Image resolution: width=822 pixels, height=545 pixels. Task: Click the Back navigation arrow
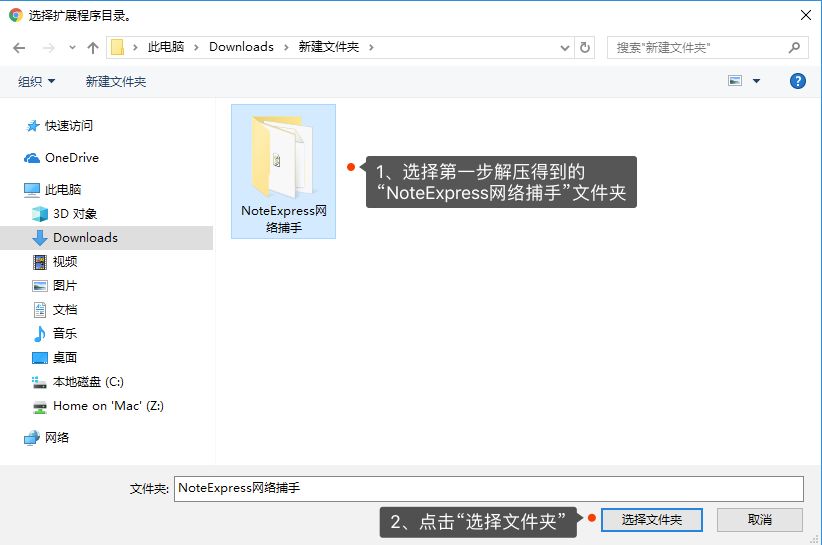click(x=19, y=48)
